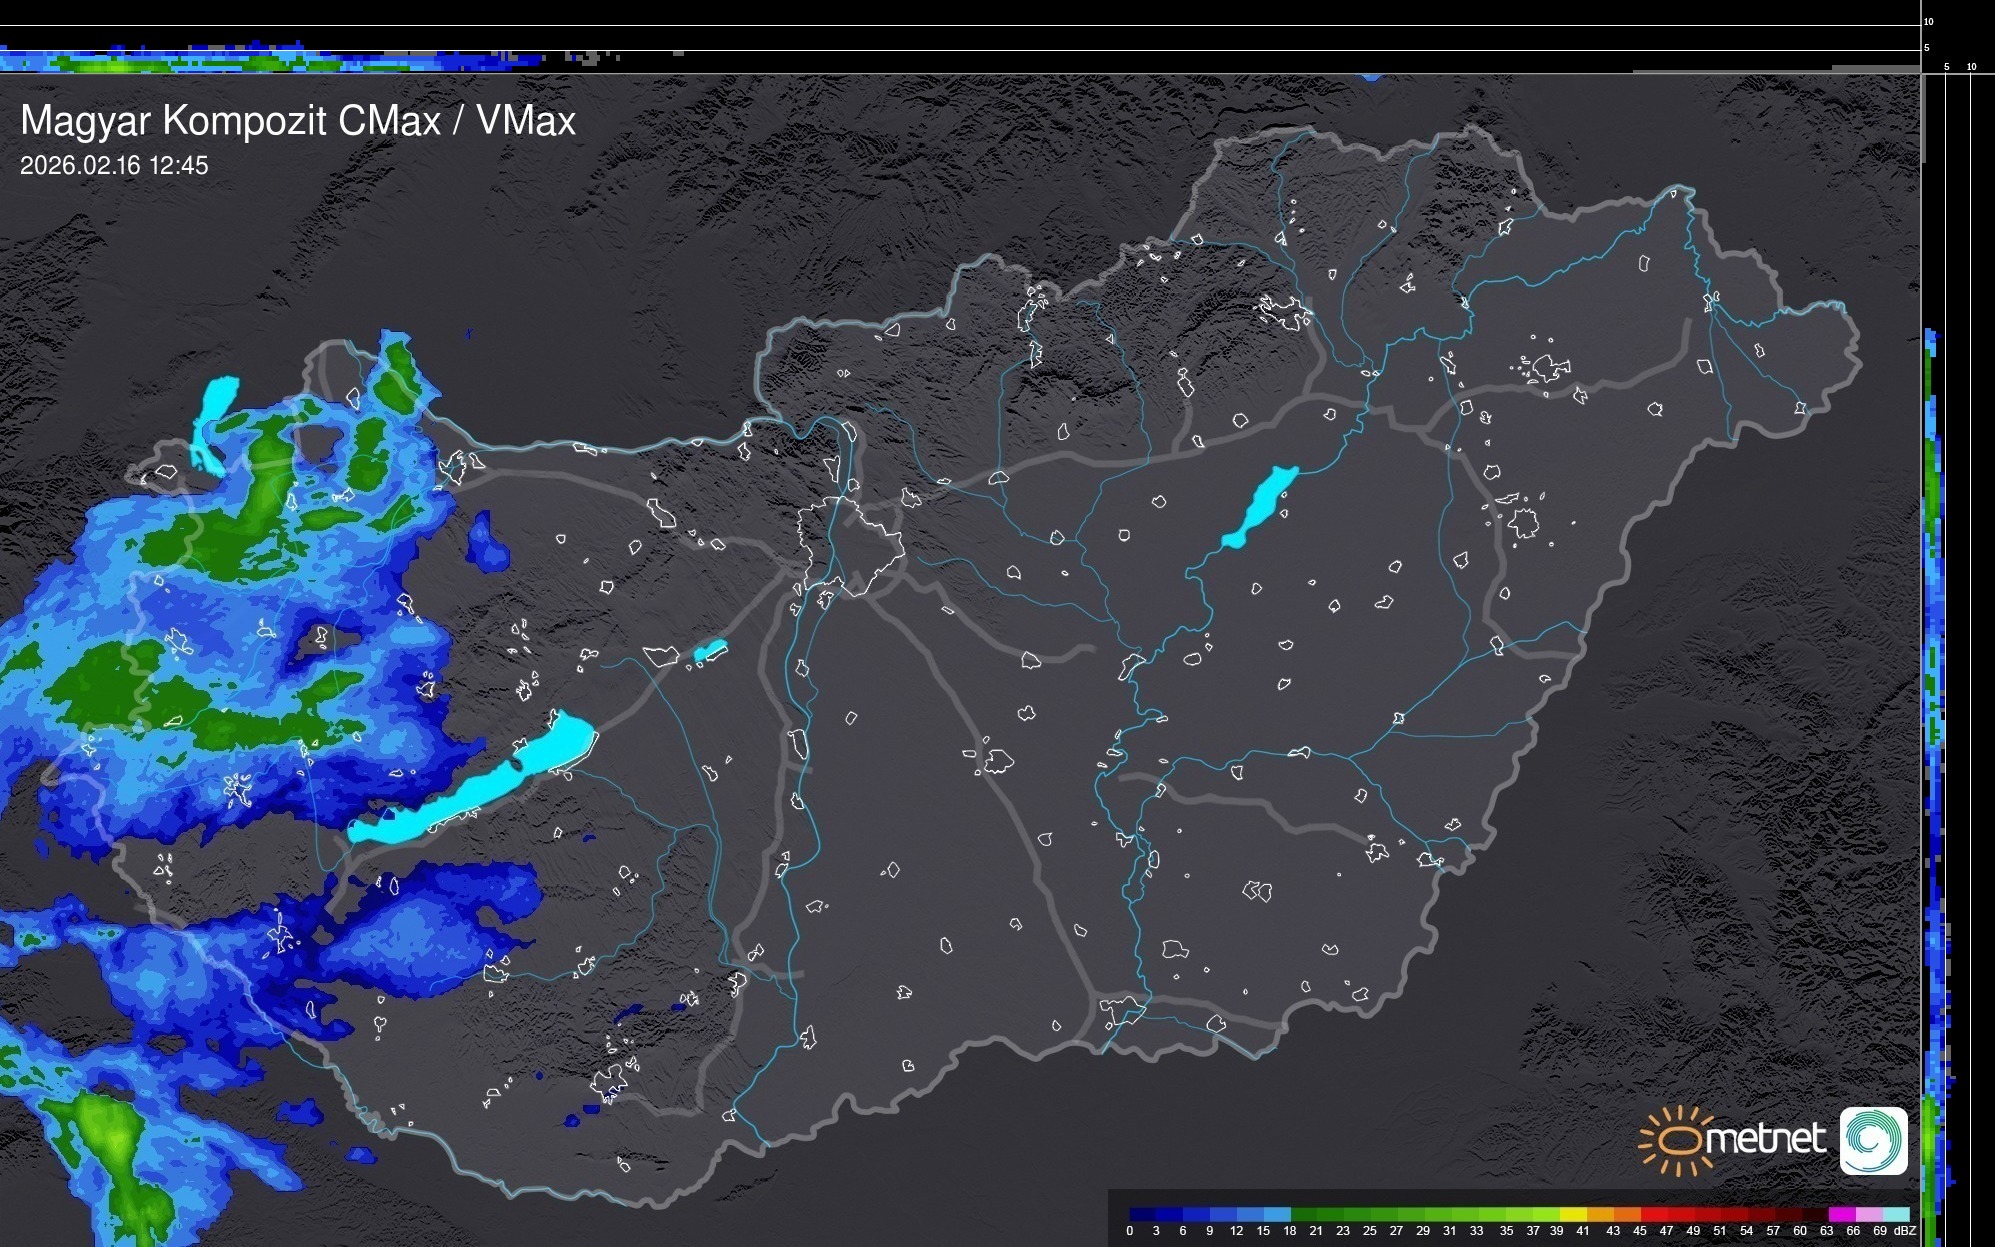
Task: Choose the dark green 18 dBZ swatch
Action: [1303, 1214]
